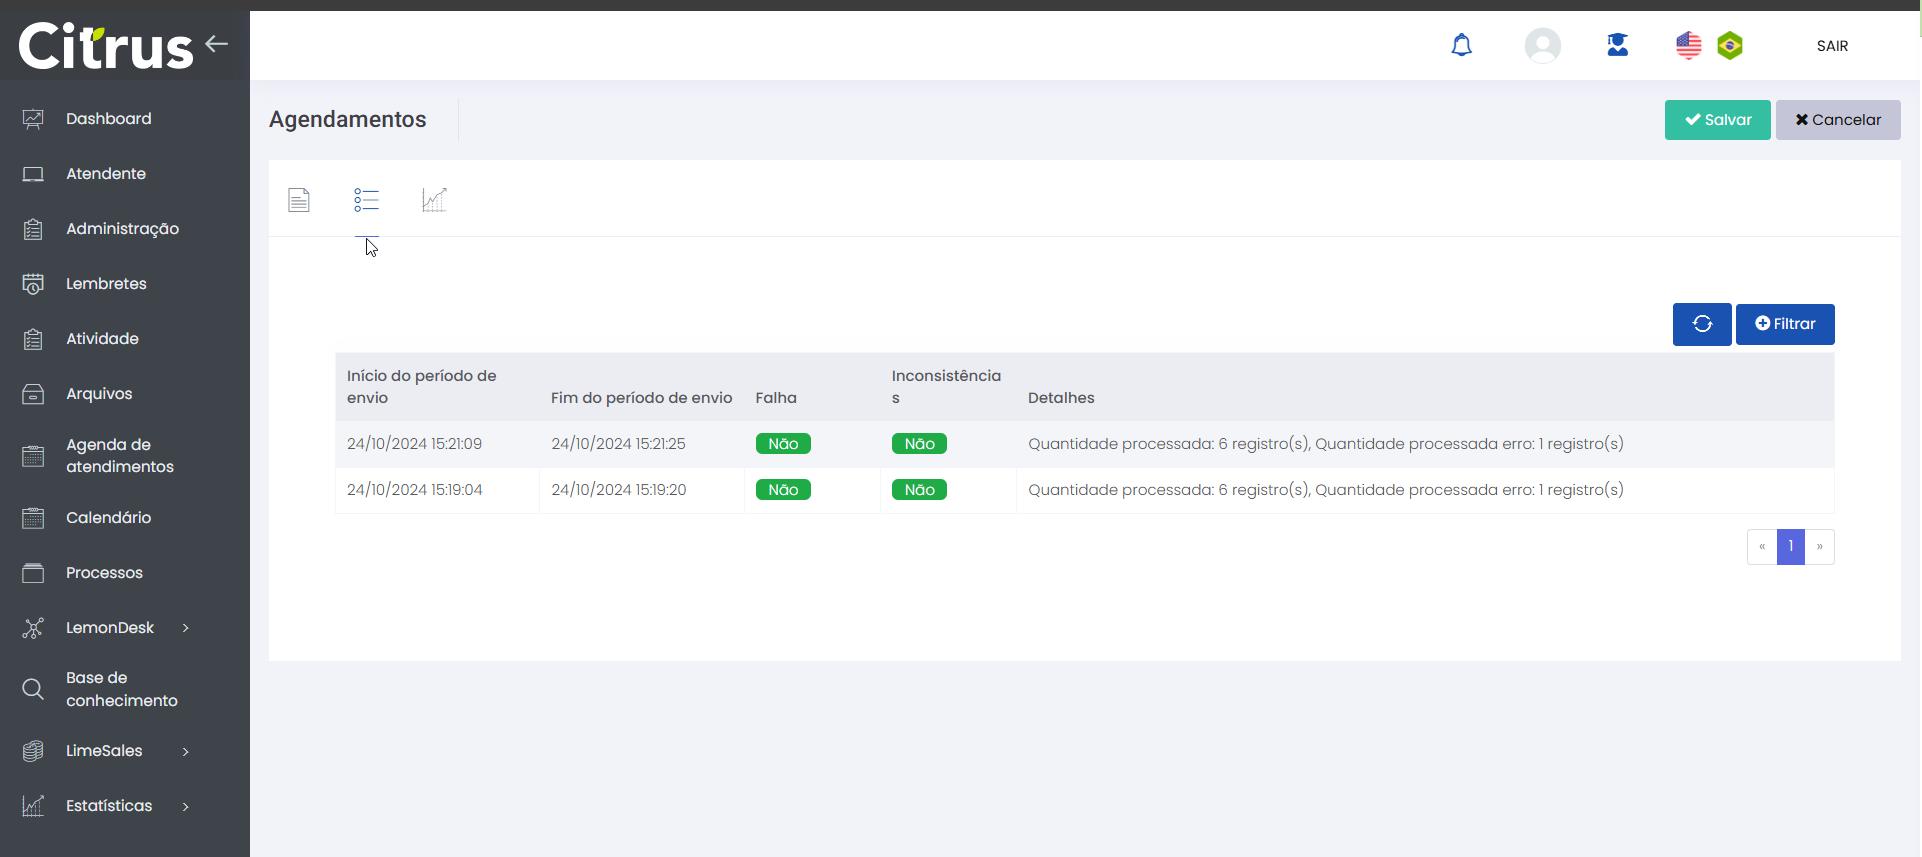The image size is (1922, 857).
Task: Open Dashboard from the sidebar
Action: pos(108,119)
